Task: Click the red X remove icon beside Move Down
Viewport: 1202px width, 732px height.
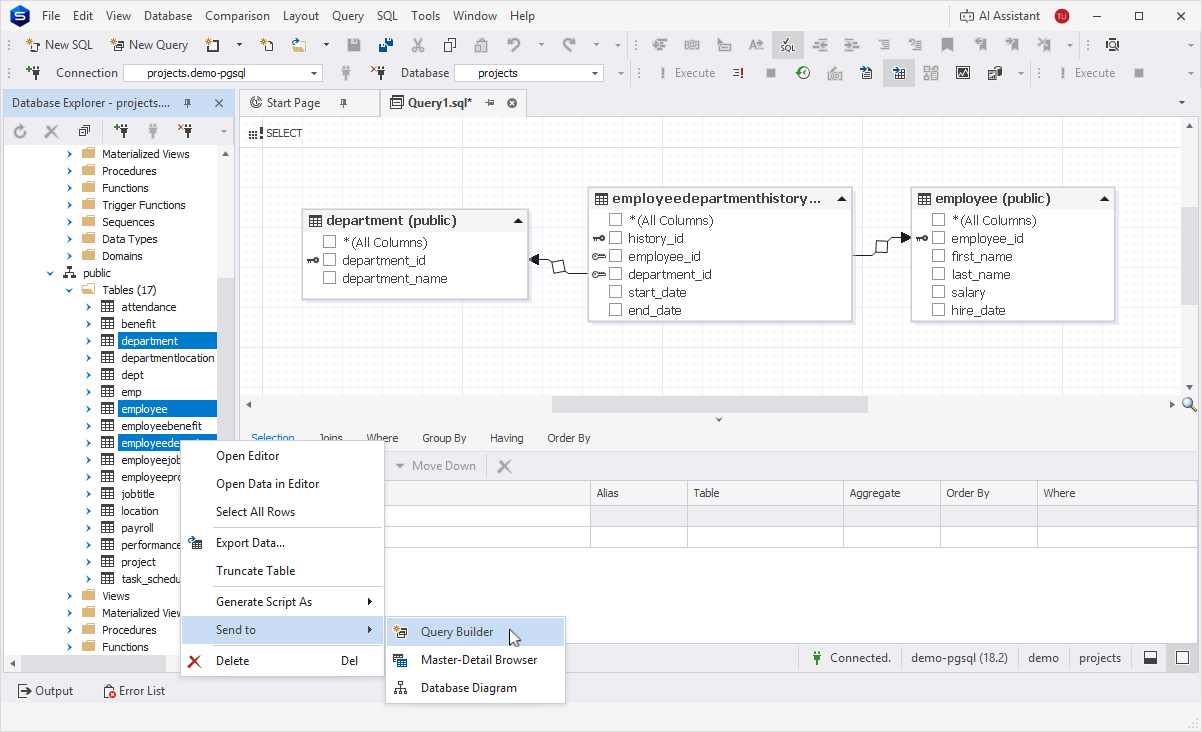Action: (x=505, y=466)
